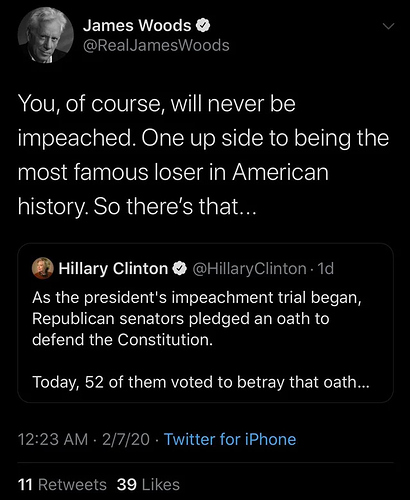Open Hillary Clinton's small avatar

click(43, 268)
